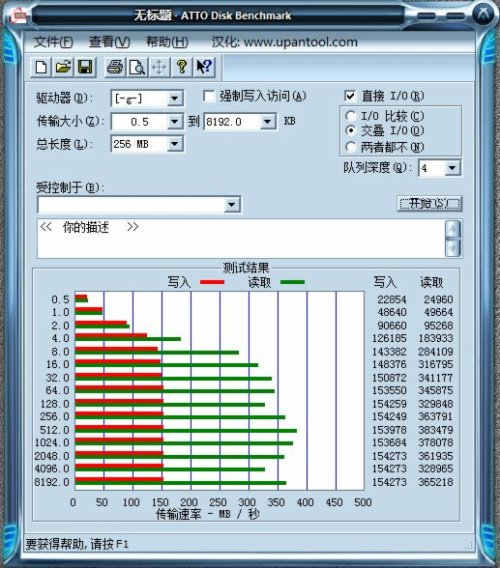Screen dimensions: 500x568
Task: Click the four-arrow move icon in toolbar
Action: click(x=159, y=67)
